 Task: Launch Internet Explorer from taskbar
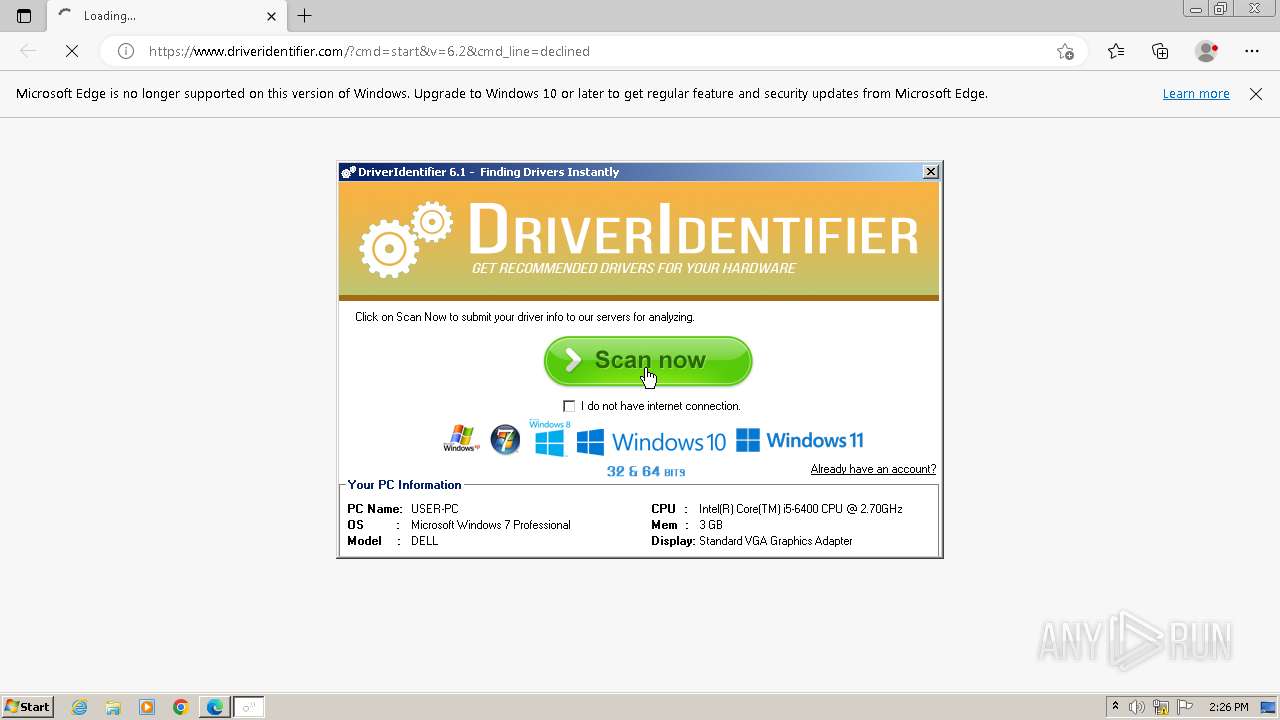tap(80, 707)
